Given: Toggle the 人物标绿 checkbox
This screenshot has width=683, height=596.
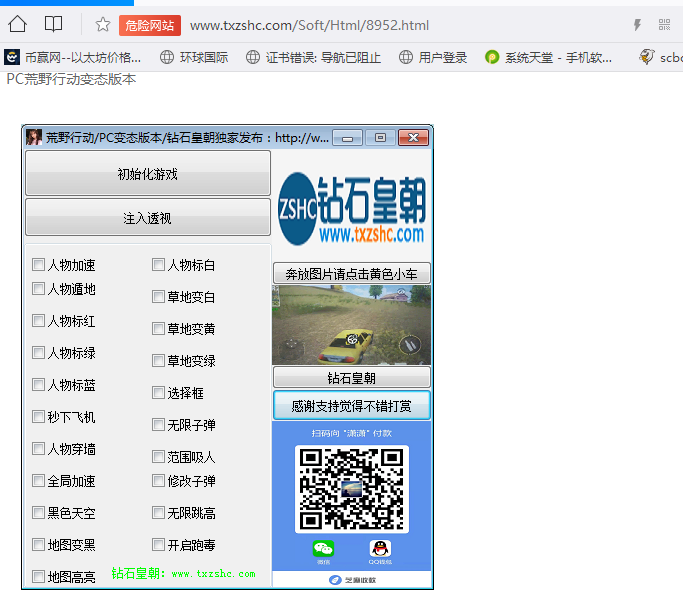Looking at the screenshot, I should [x=38, y=352].
